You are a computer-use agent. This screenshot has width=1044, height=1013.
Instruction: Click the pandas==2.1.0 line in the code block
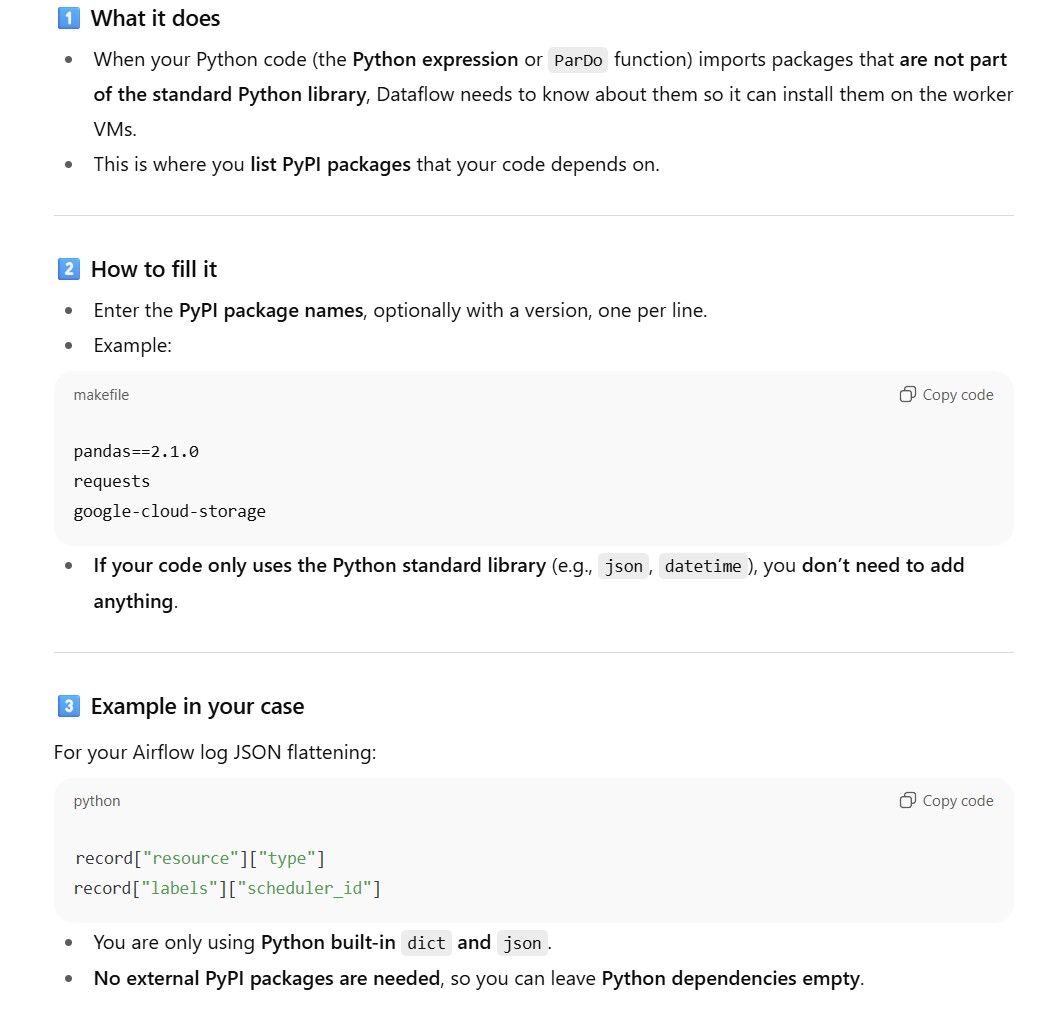coord(136,451)
